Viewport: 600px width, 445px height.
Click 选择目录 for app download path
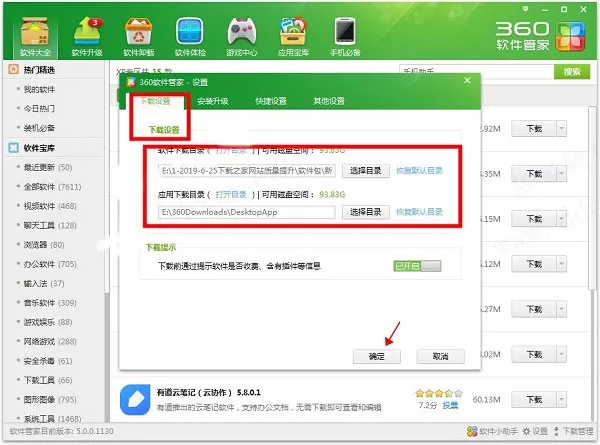[x=366, y=212]
